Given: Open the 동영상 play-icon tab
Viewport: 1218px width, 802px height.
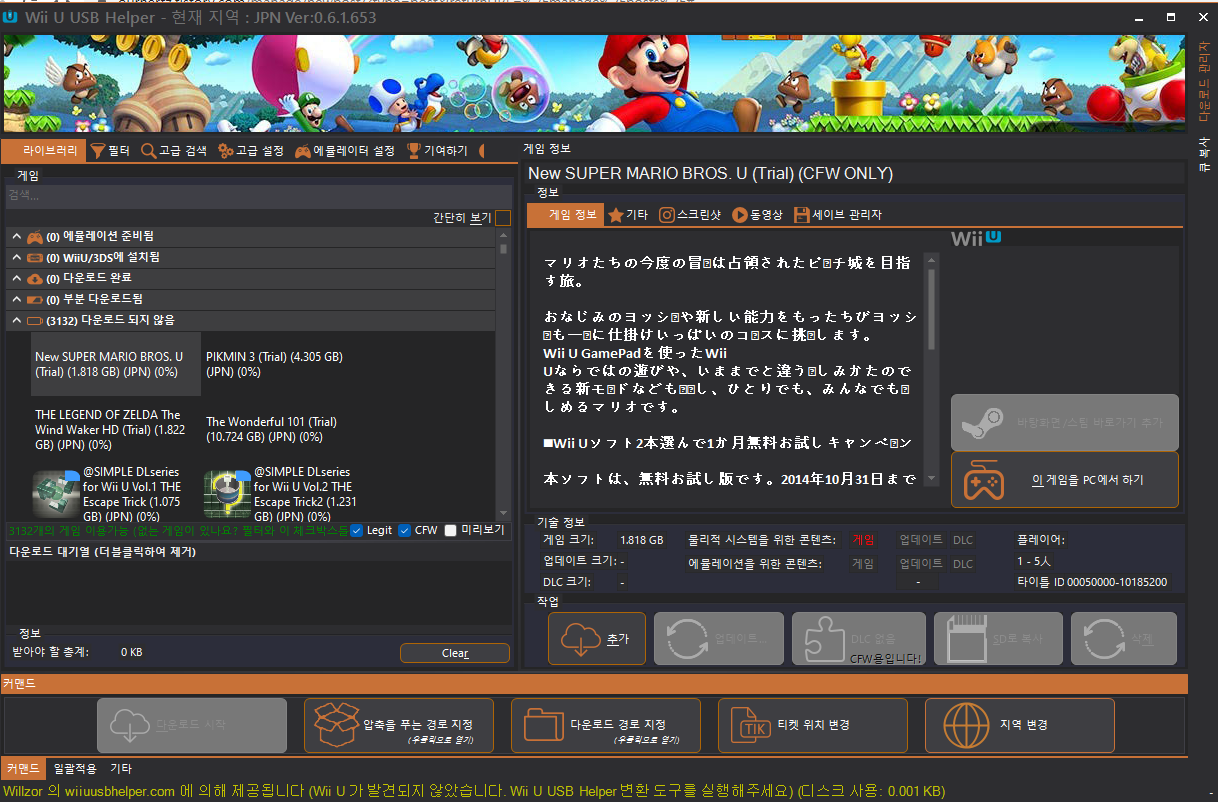Looking at the screenshot, I should tap(758, 215).
